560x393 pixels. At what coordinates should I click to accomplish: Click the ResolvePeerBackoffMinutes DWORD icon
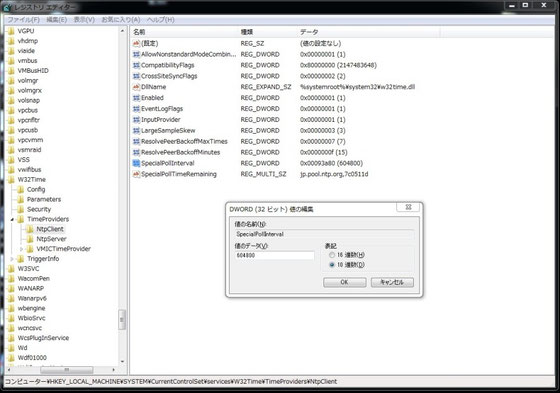(136, 153)
